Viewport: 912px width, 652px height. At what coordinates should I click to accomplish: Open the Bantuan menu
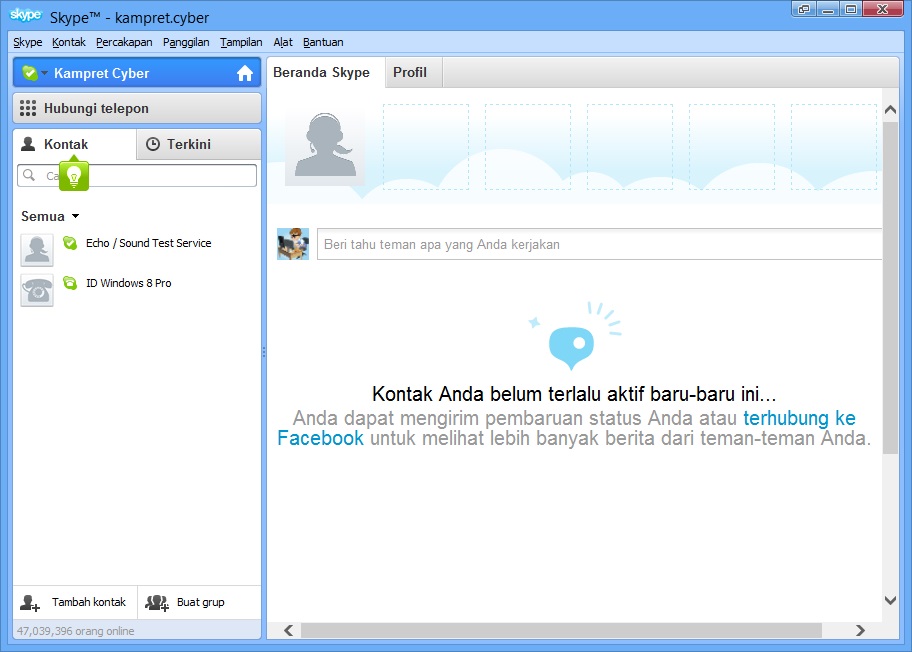(x=323, y=42)
